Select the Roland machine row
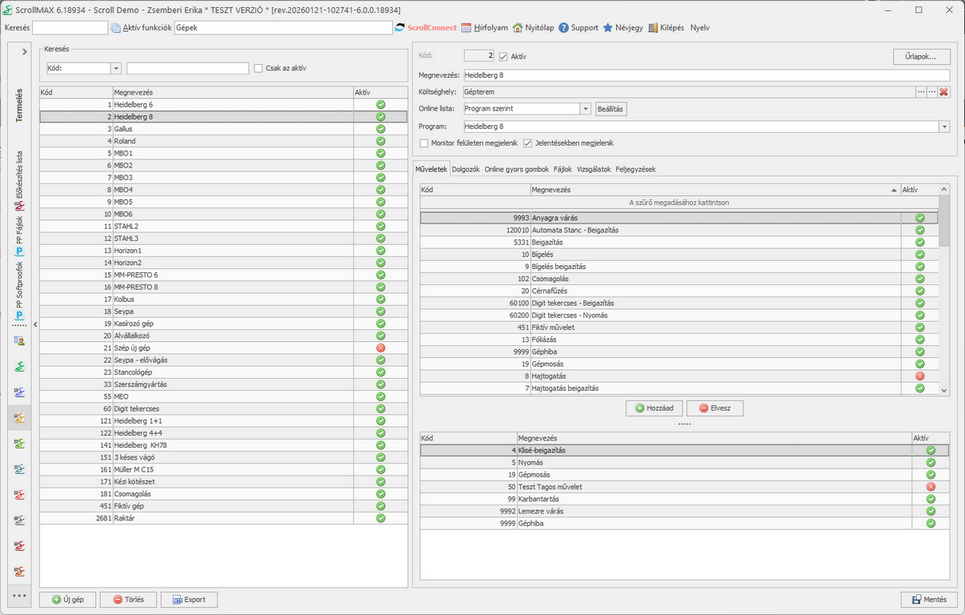965x615 pixels. (x=132, y=141)
